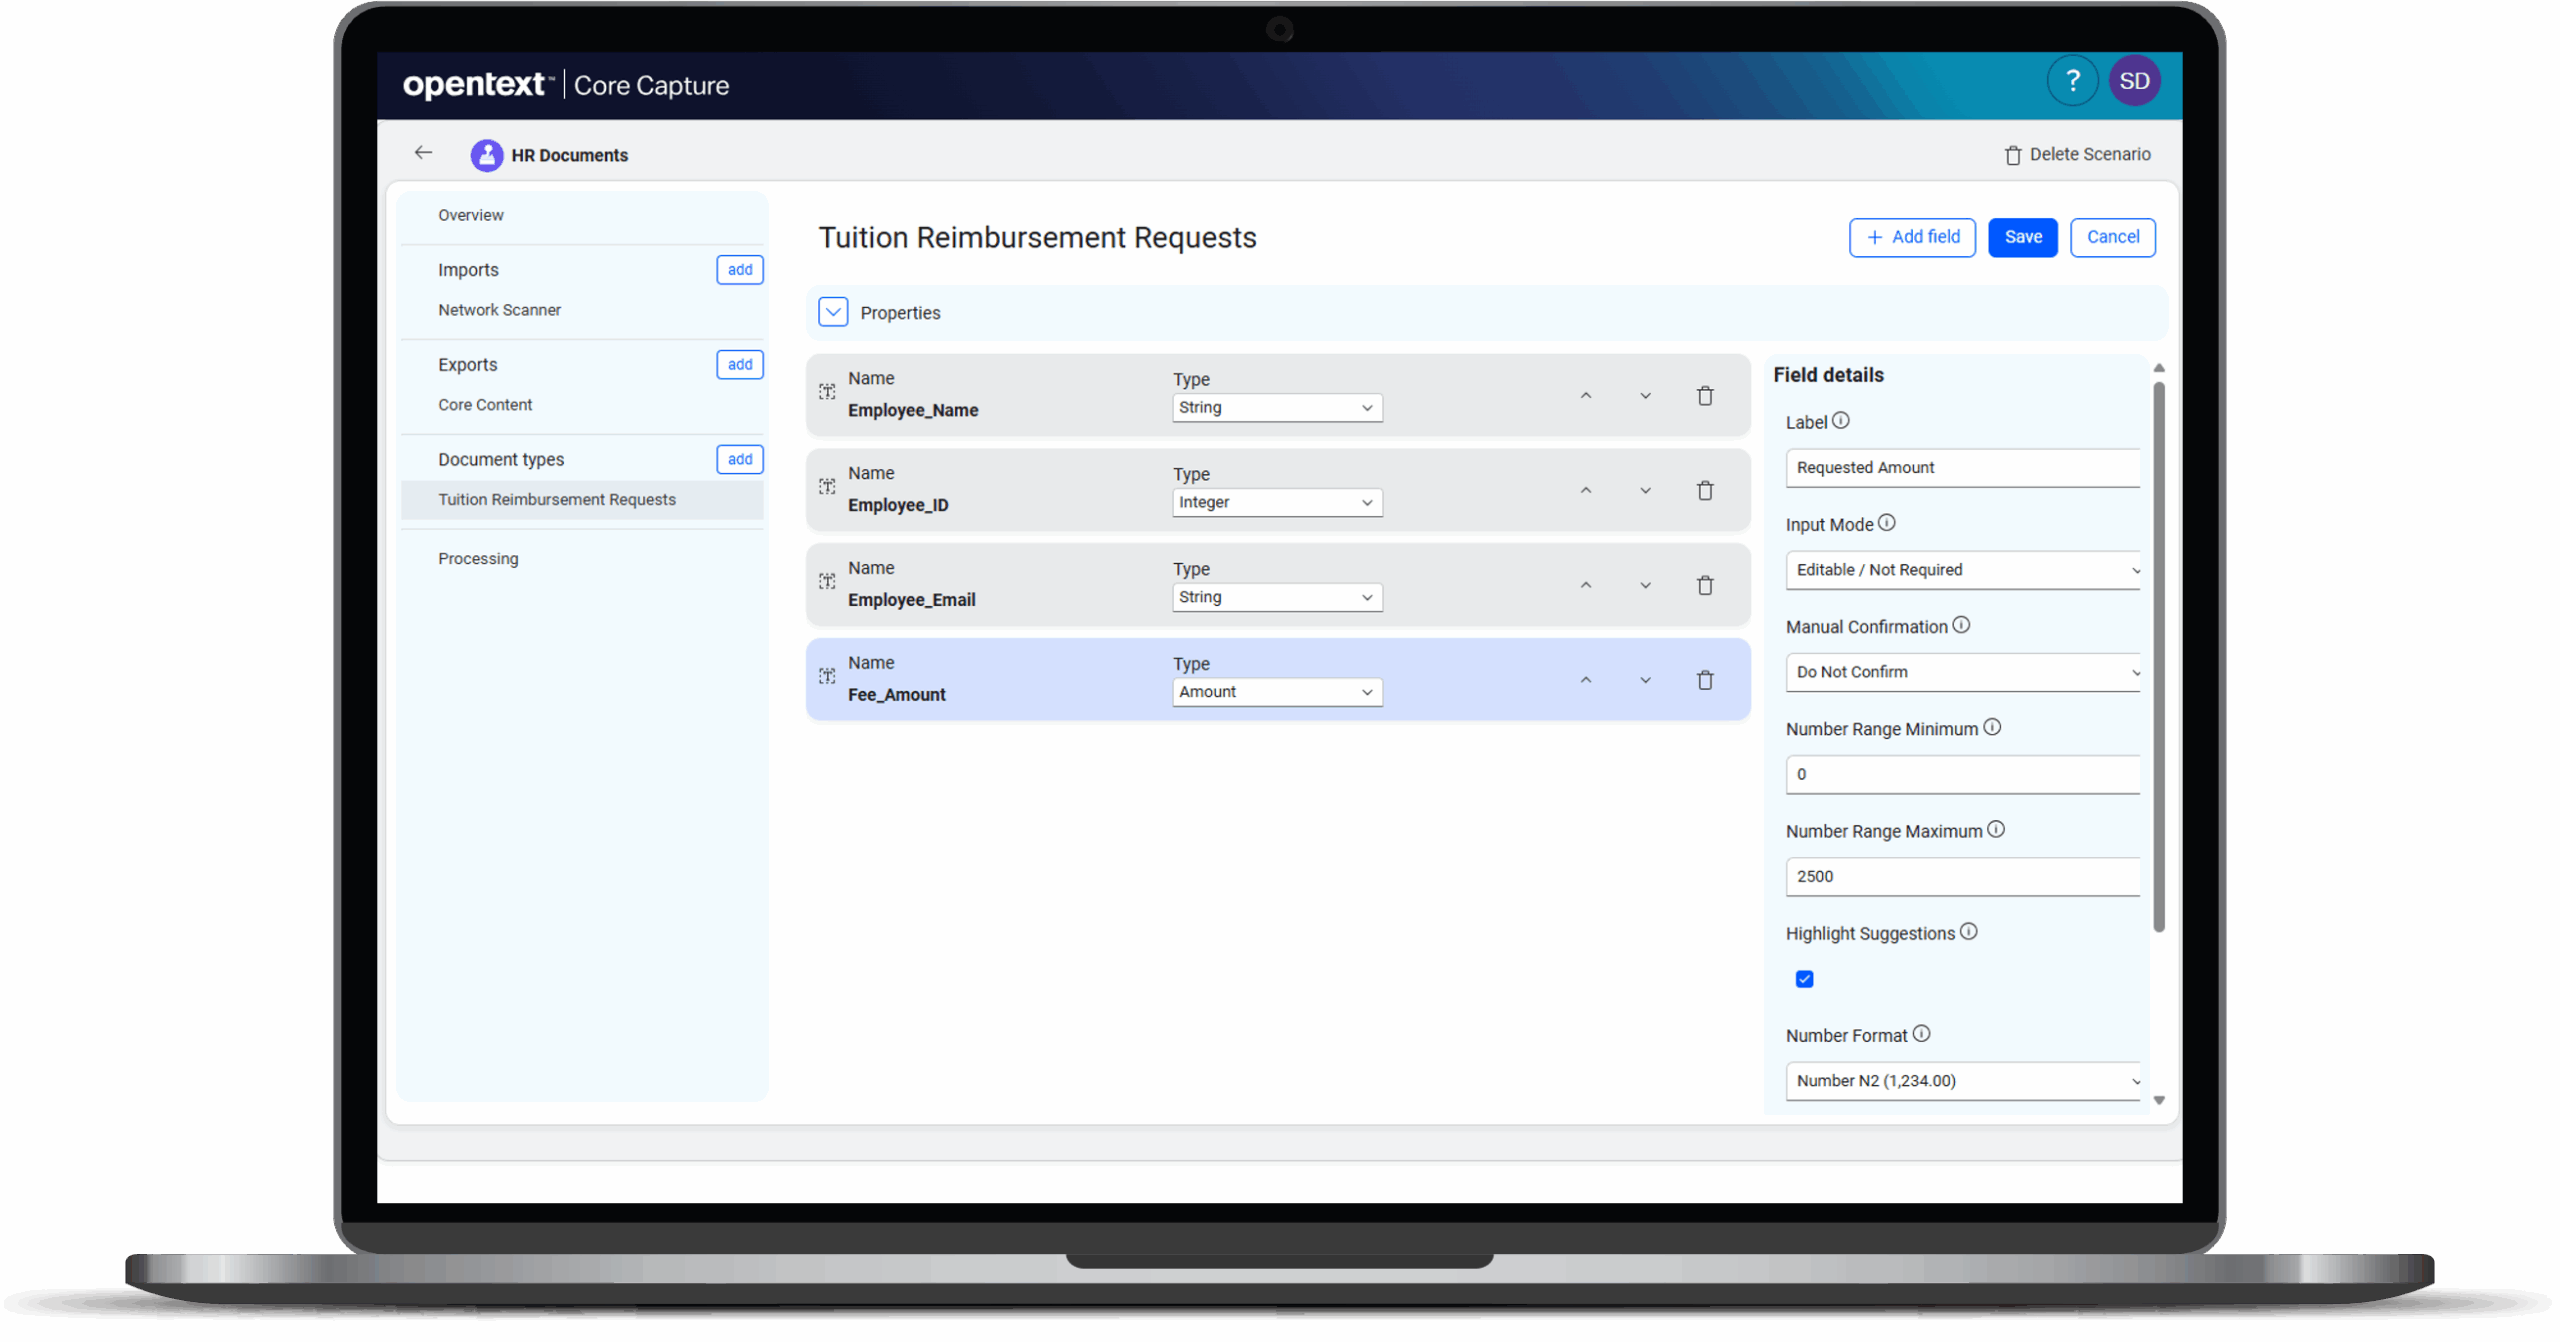
Task: Delete the Employee_ID field with trash icon
Action: point(1705,491)
